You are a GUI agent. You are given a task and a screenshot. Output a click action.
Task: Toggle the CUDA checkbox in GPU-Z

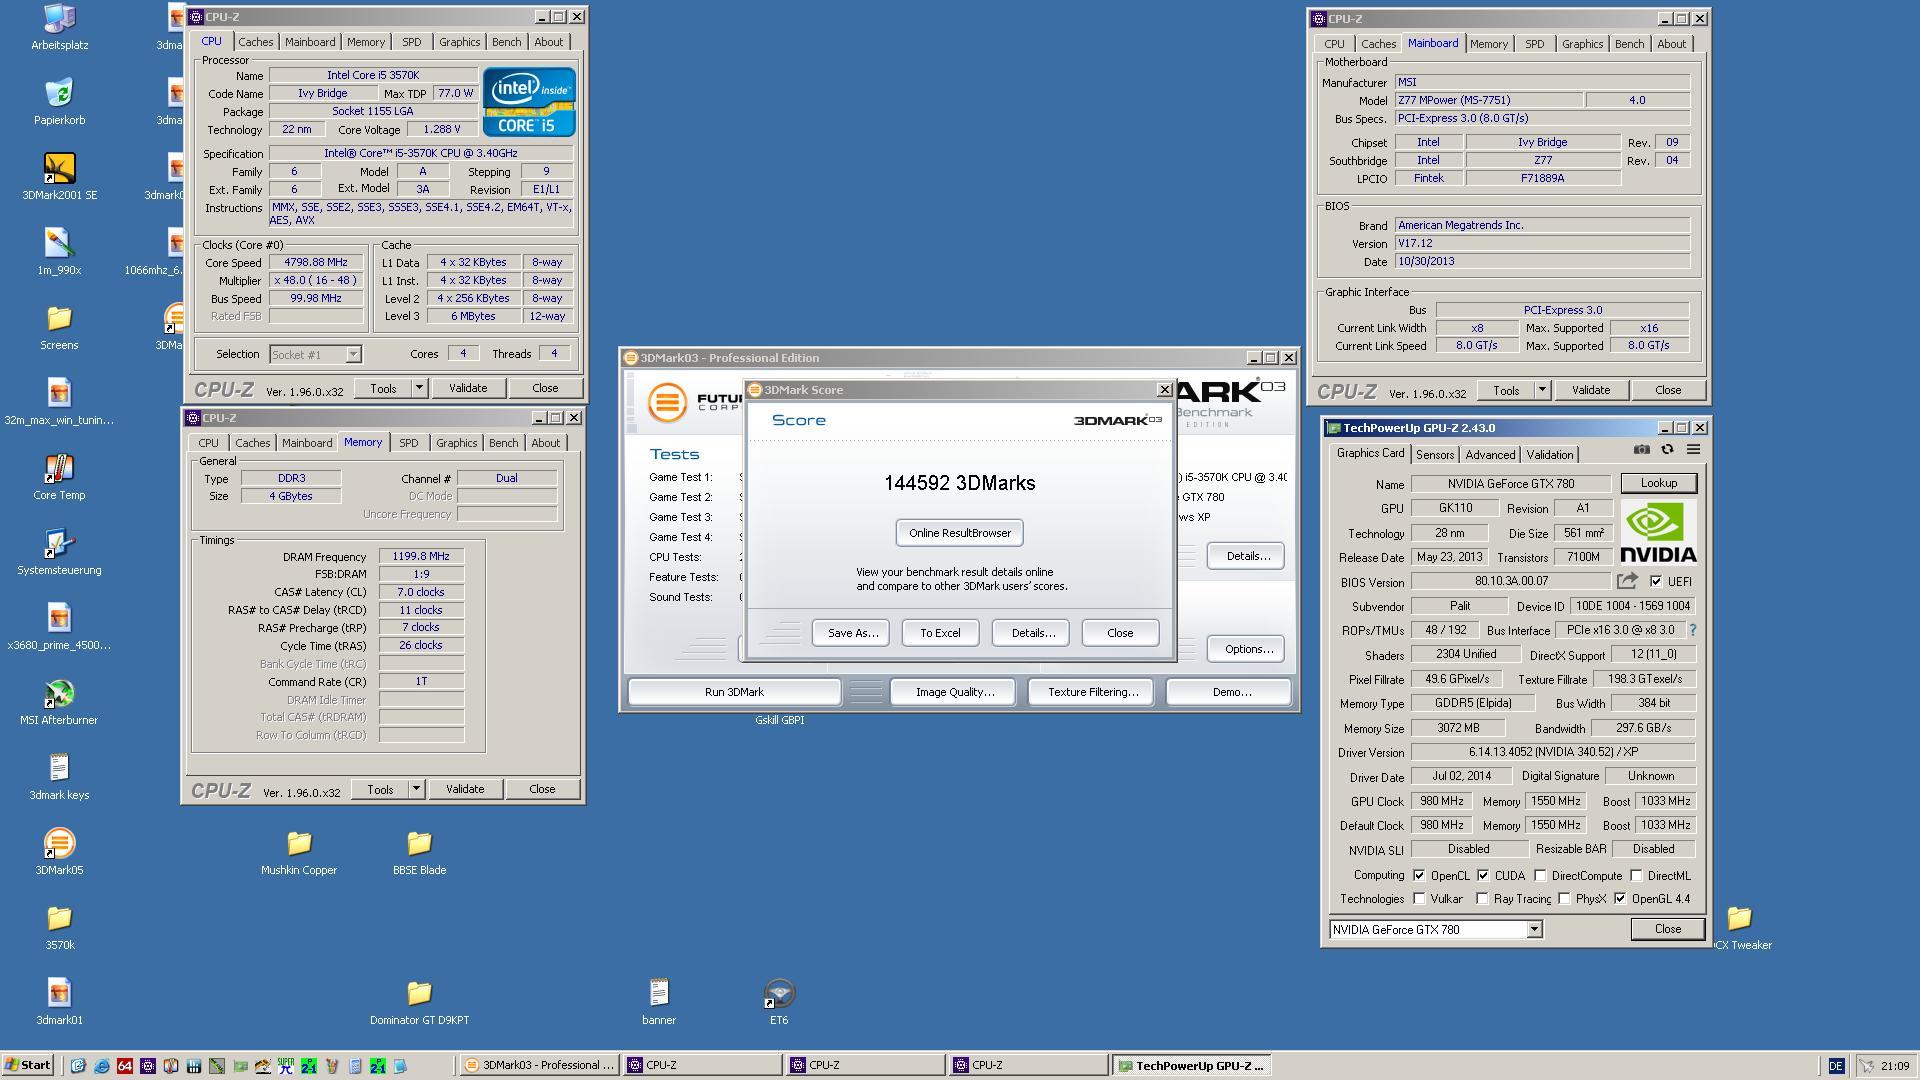[1482, 875]
